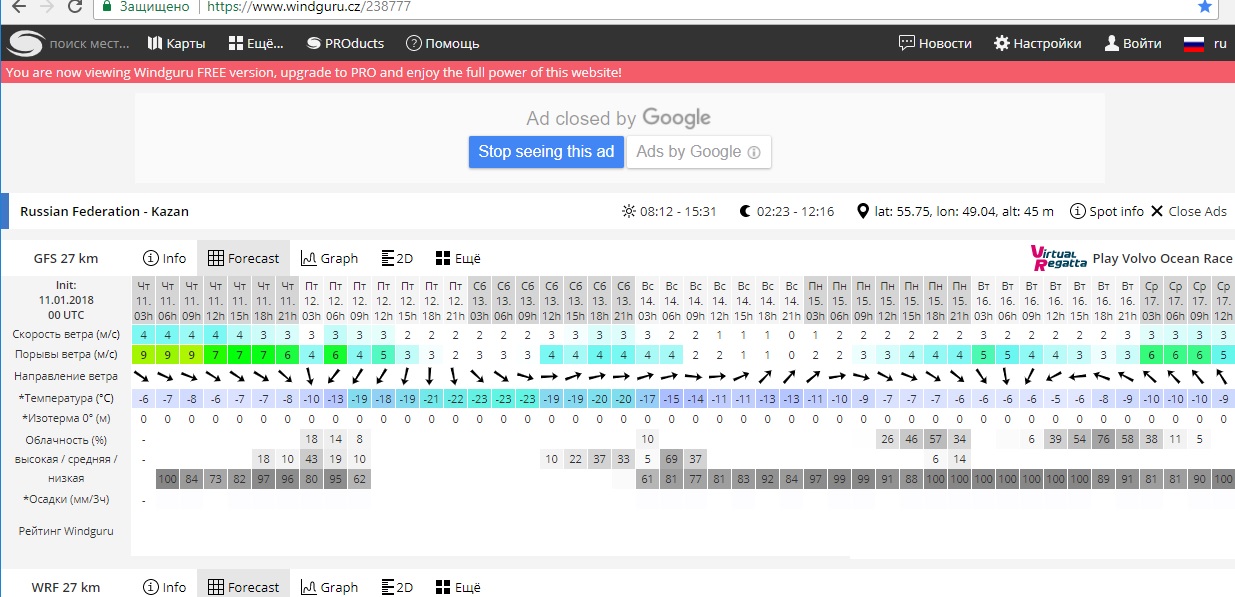1235x597 pixels.
Task: Click the Ads by Google button
Action: point(699,152)
